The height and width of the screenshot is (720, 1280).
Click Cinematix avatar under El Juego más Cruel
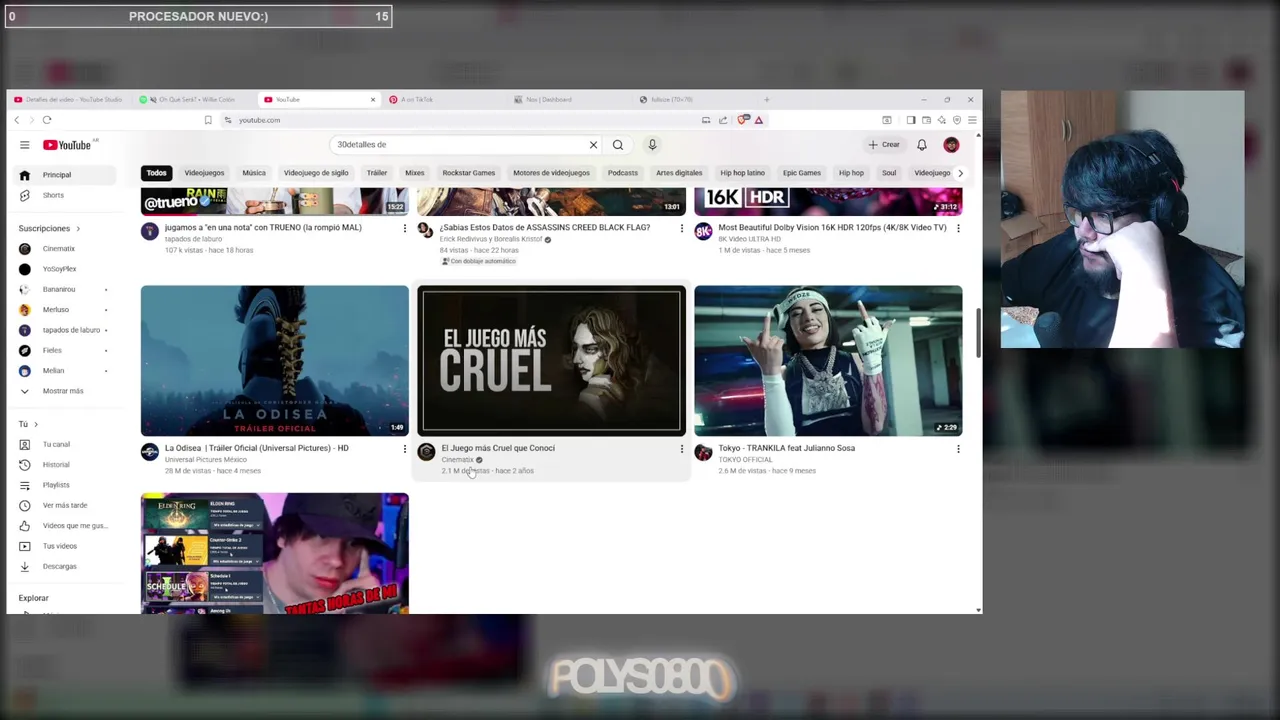[426, 452]
